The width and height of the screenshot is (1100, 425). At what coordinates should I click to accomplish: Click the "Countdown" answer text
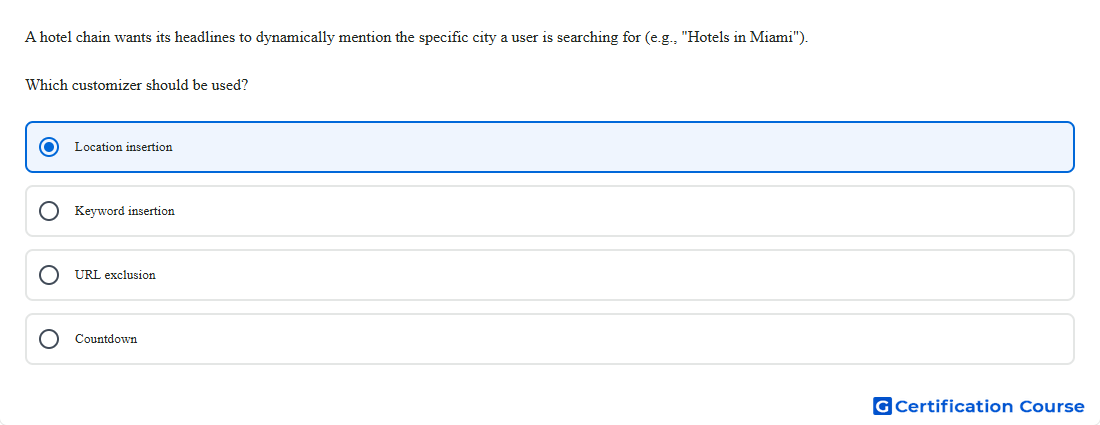[x=106, y=339]
